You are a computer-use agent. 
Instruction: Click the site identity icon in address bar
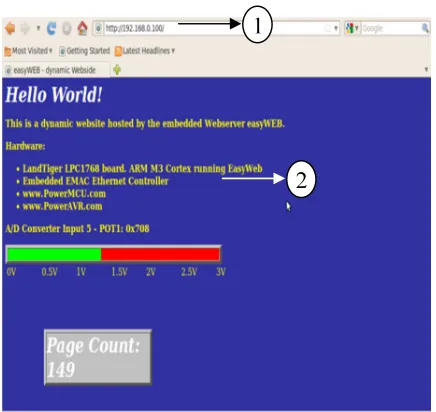tap(98, 28)
